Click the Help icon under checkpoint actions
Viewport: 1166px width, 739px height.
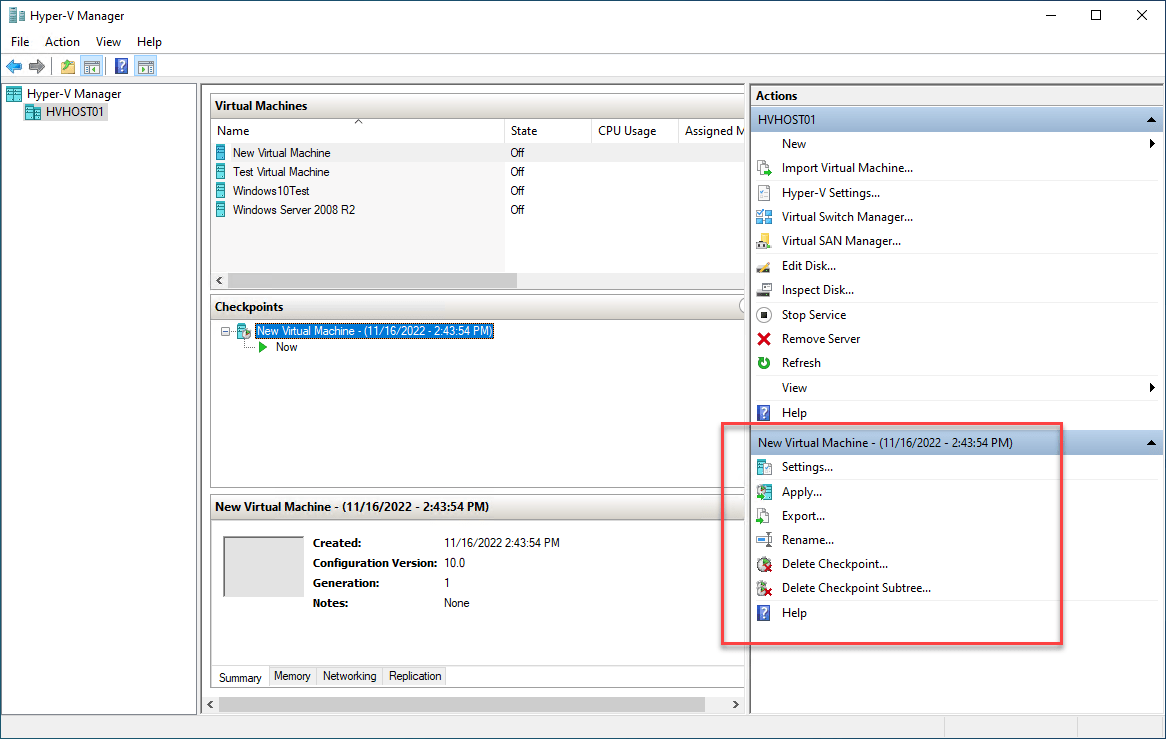pyautogui.click(x=764, y=613)
